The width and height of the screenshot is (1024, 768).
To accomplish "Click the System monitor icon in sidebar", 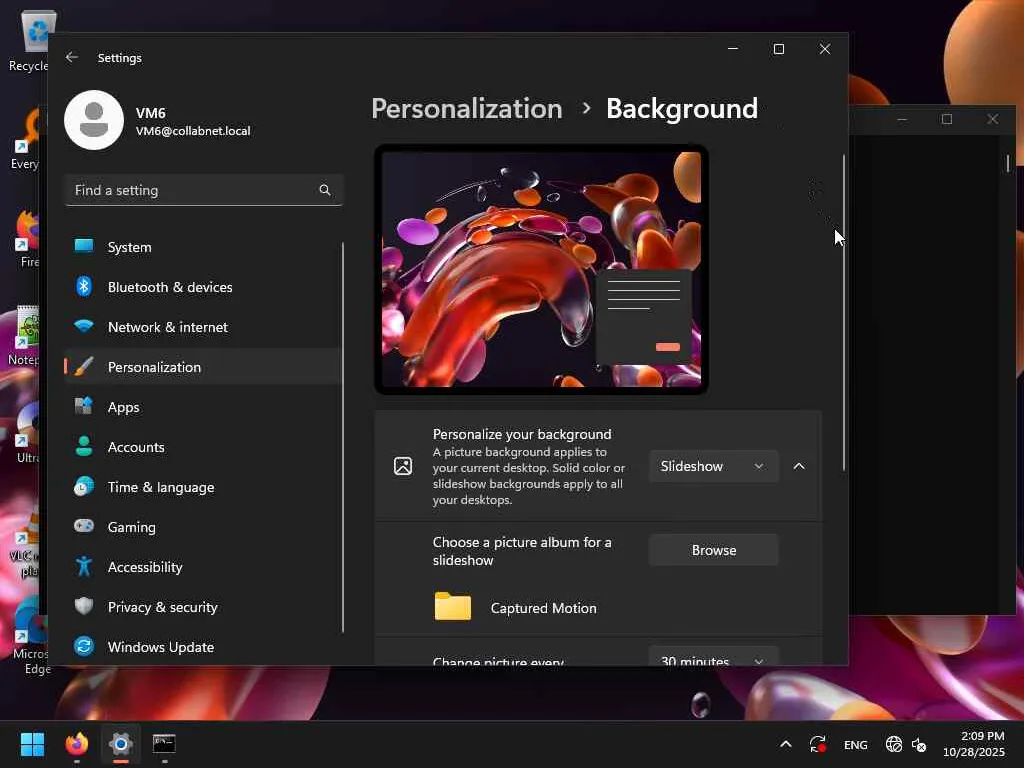I will pyautogui.click(x=84, y=247).
